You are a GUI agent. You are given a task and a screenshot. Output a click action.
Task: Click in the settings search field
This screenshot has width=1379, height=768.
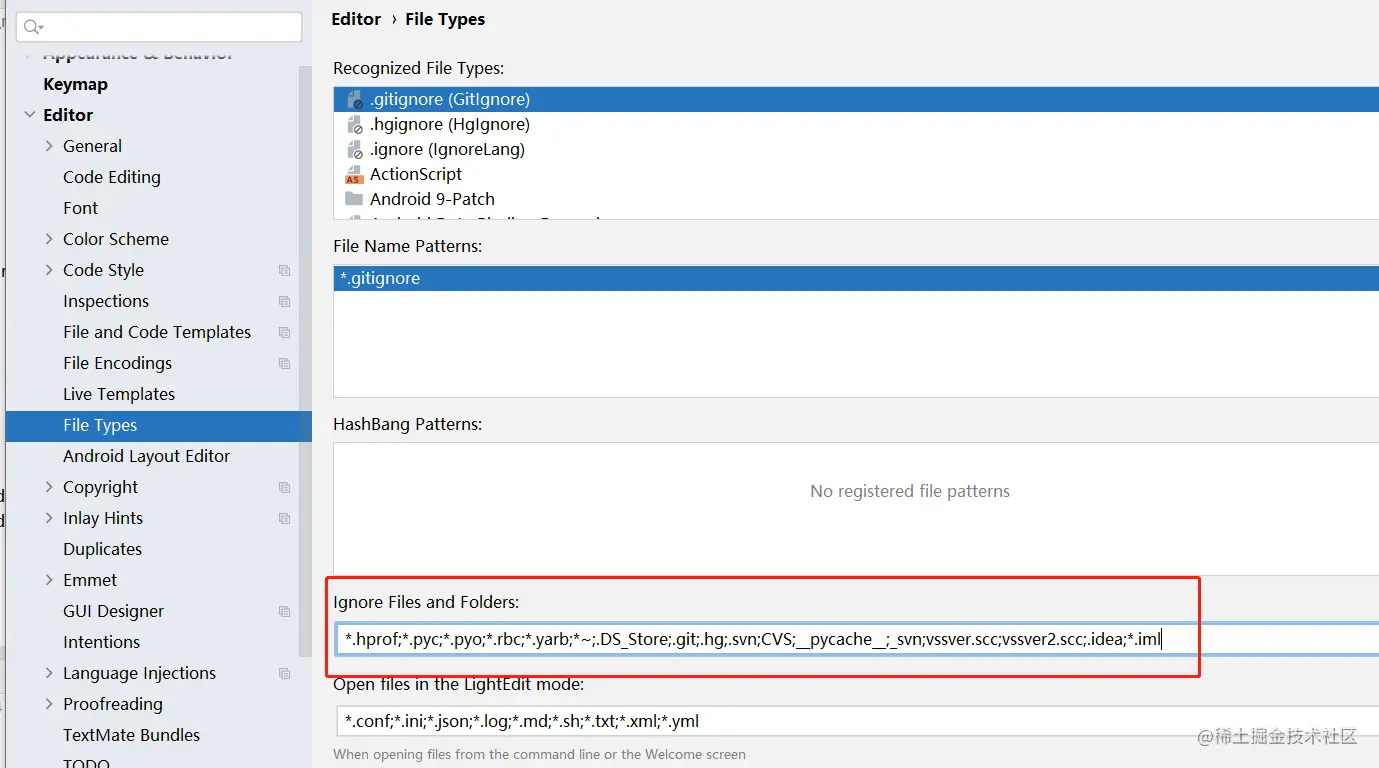[x=159, y=27]
